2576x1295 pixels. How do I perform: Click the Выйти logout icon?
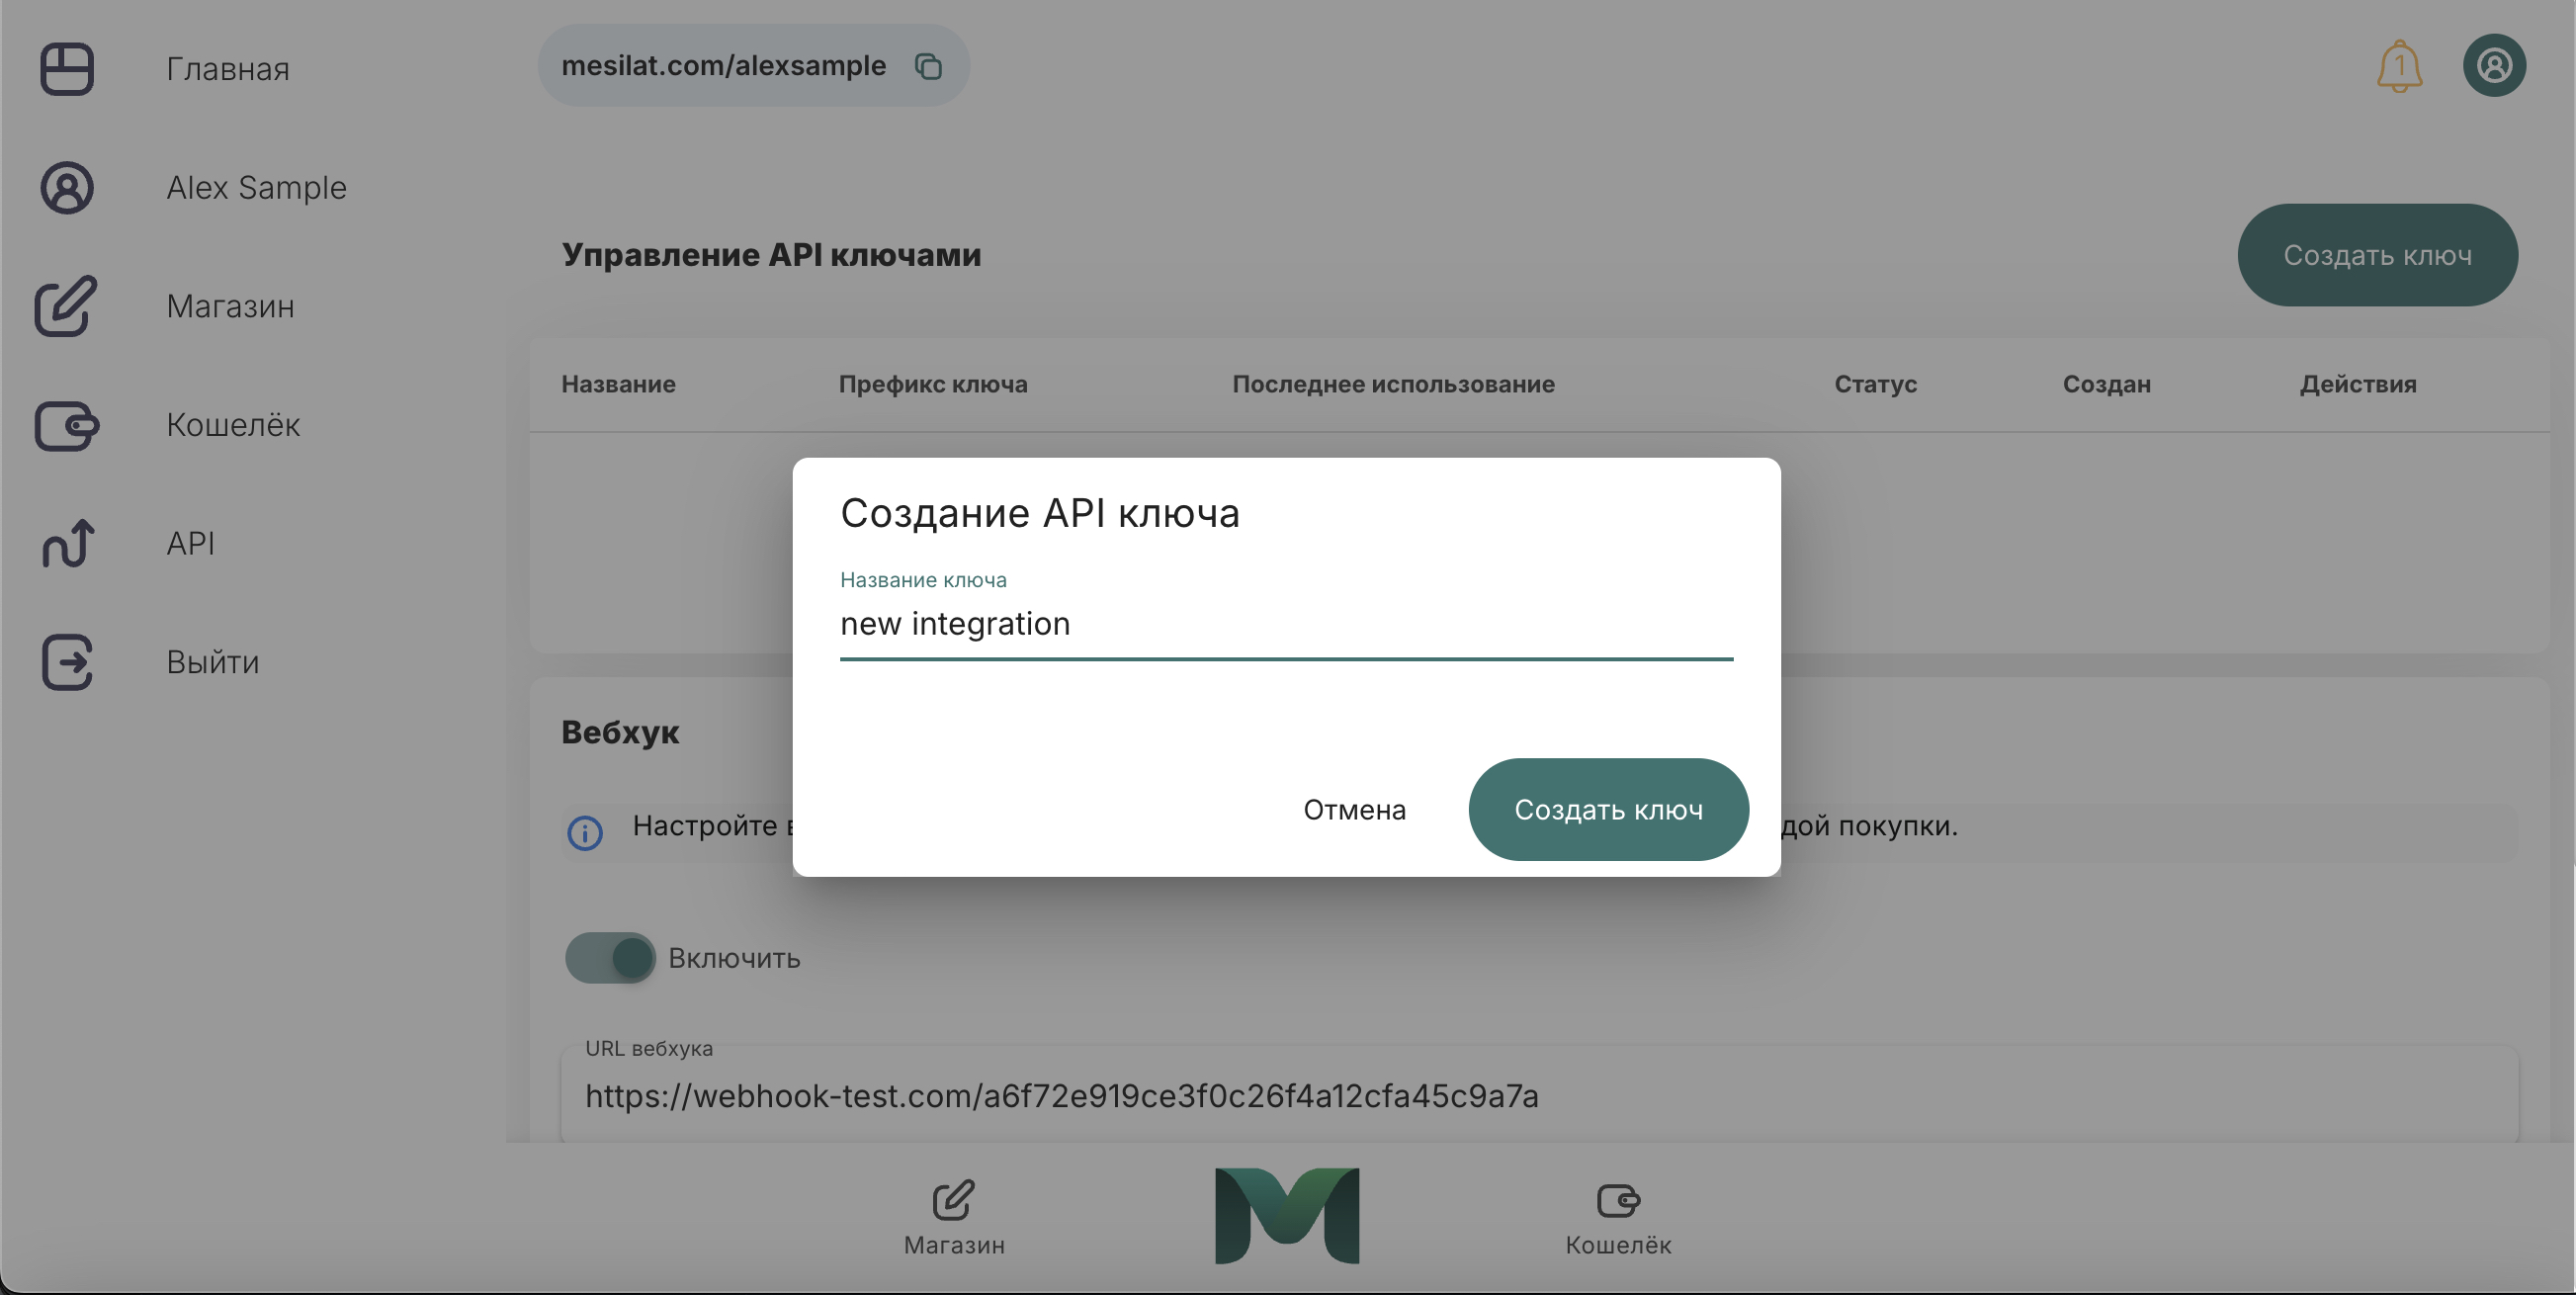[67, 662]
